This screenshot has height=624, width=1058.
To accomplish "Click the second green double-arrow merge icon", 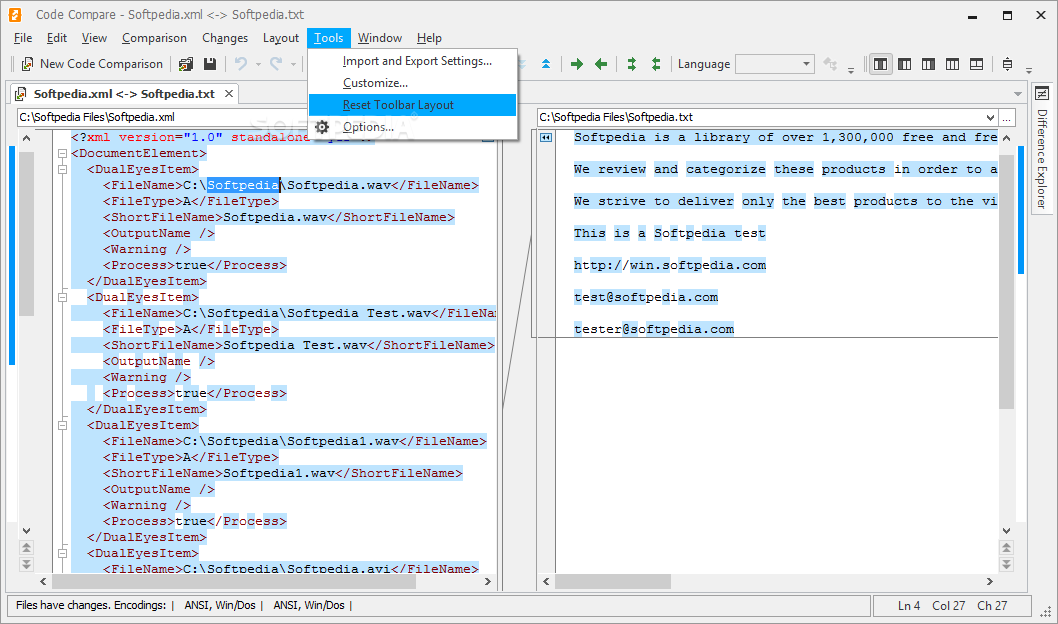I will coord(656,64).
